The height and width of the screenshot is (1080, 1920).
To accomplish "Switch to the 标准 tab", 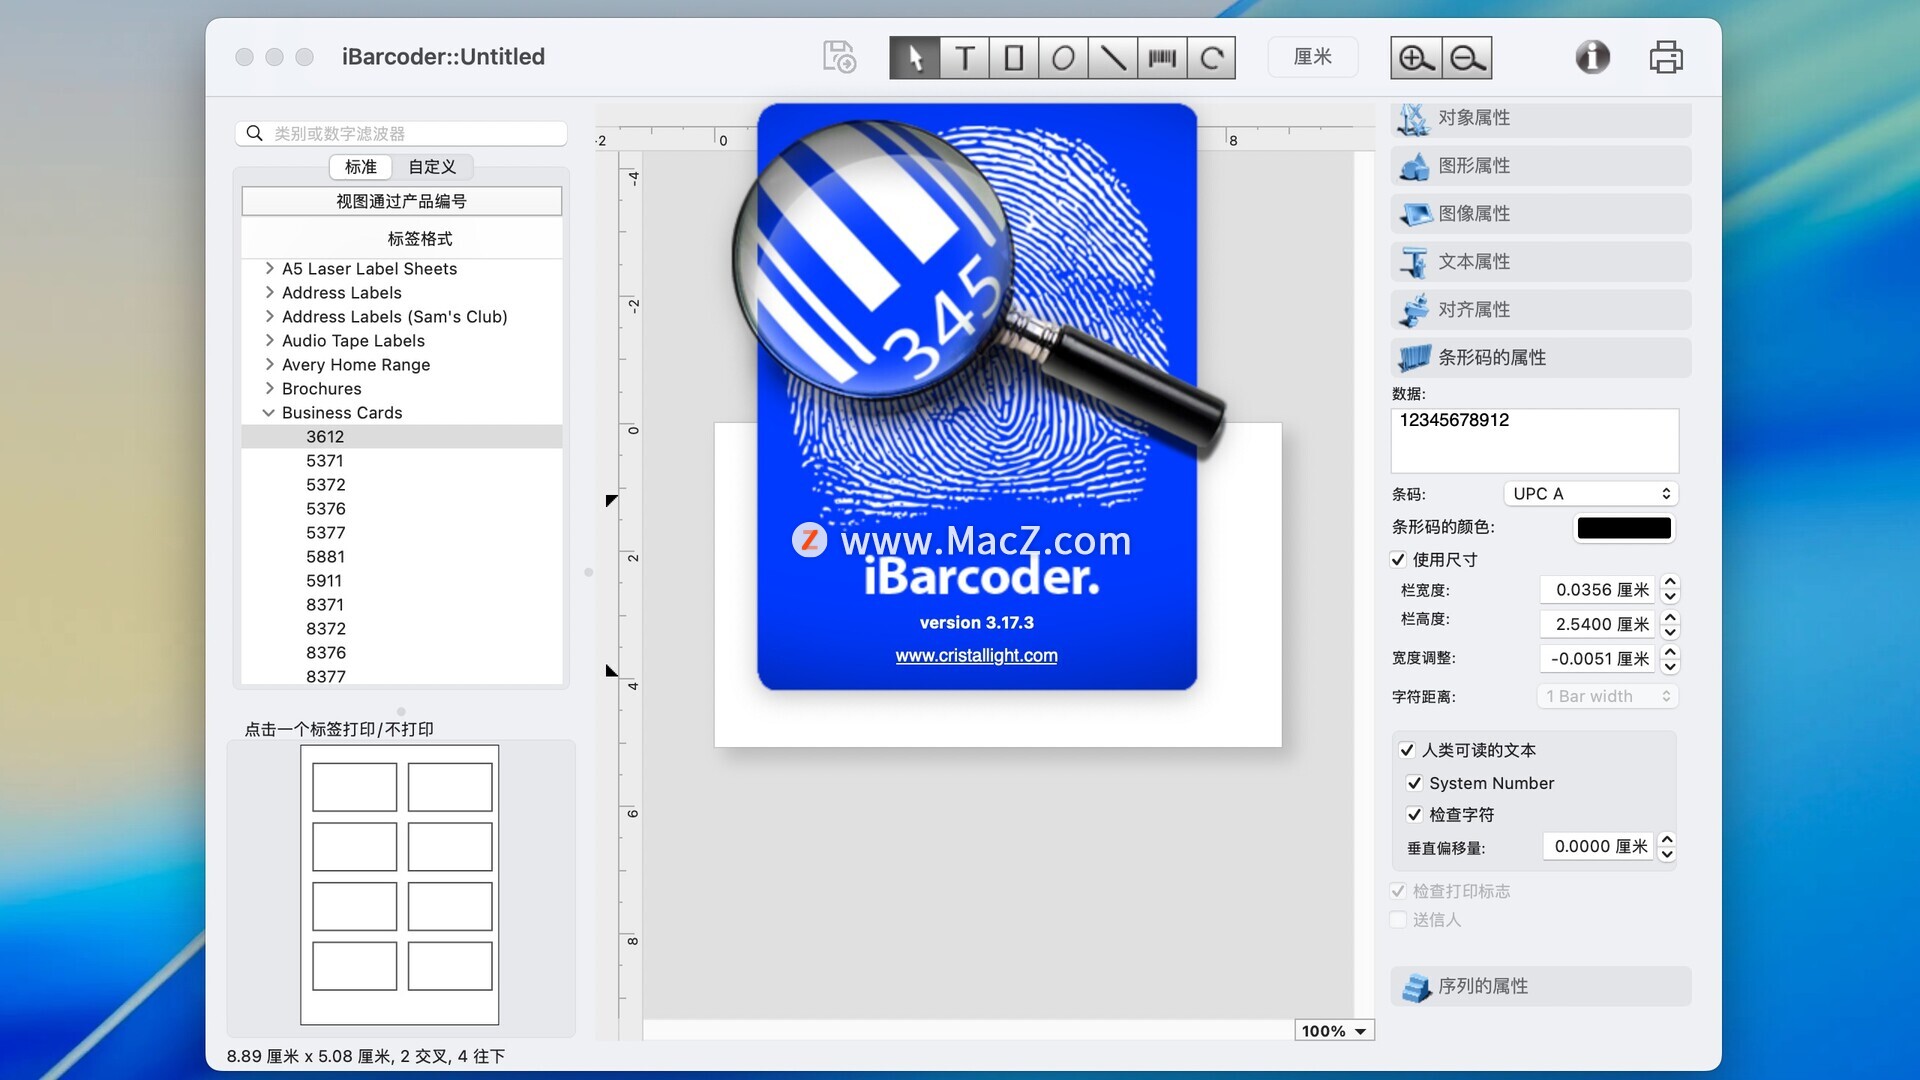I will 360,167.
